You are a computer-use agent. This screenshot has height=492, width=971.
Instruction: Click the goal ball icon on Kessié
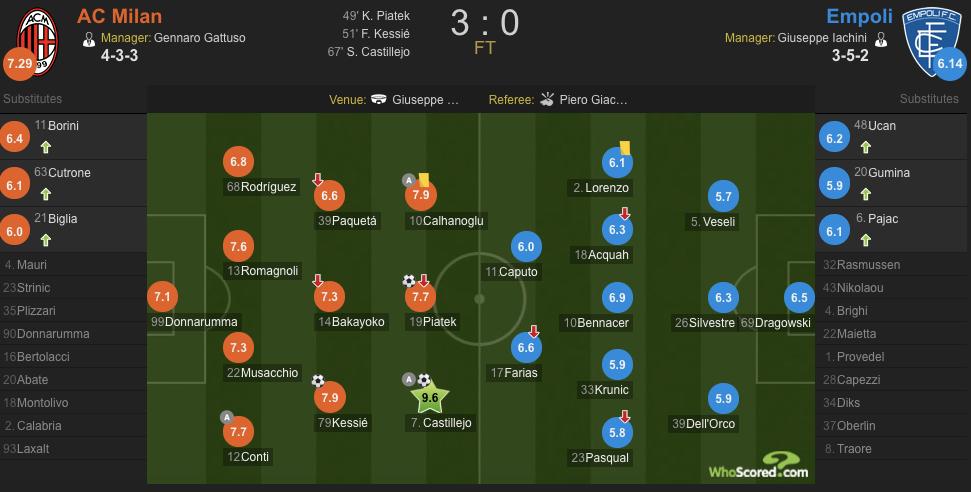tap(318, 380)
